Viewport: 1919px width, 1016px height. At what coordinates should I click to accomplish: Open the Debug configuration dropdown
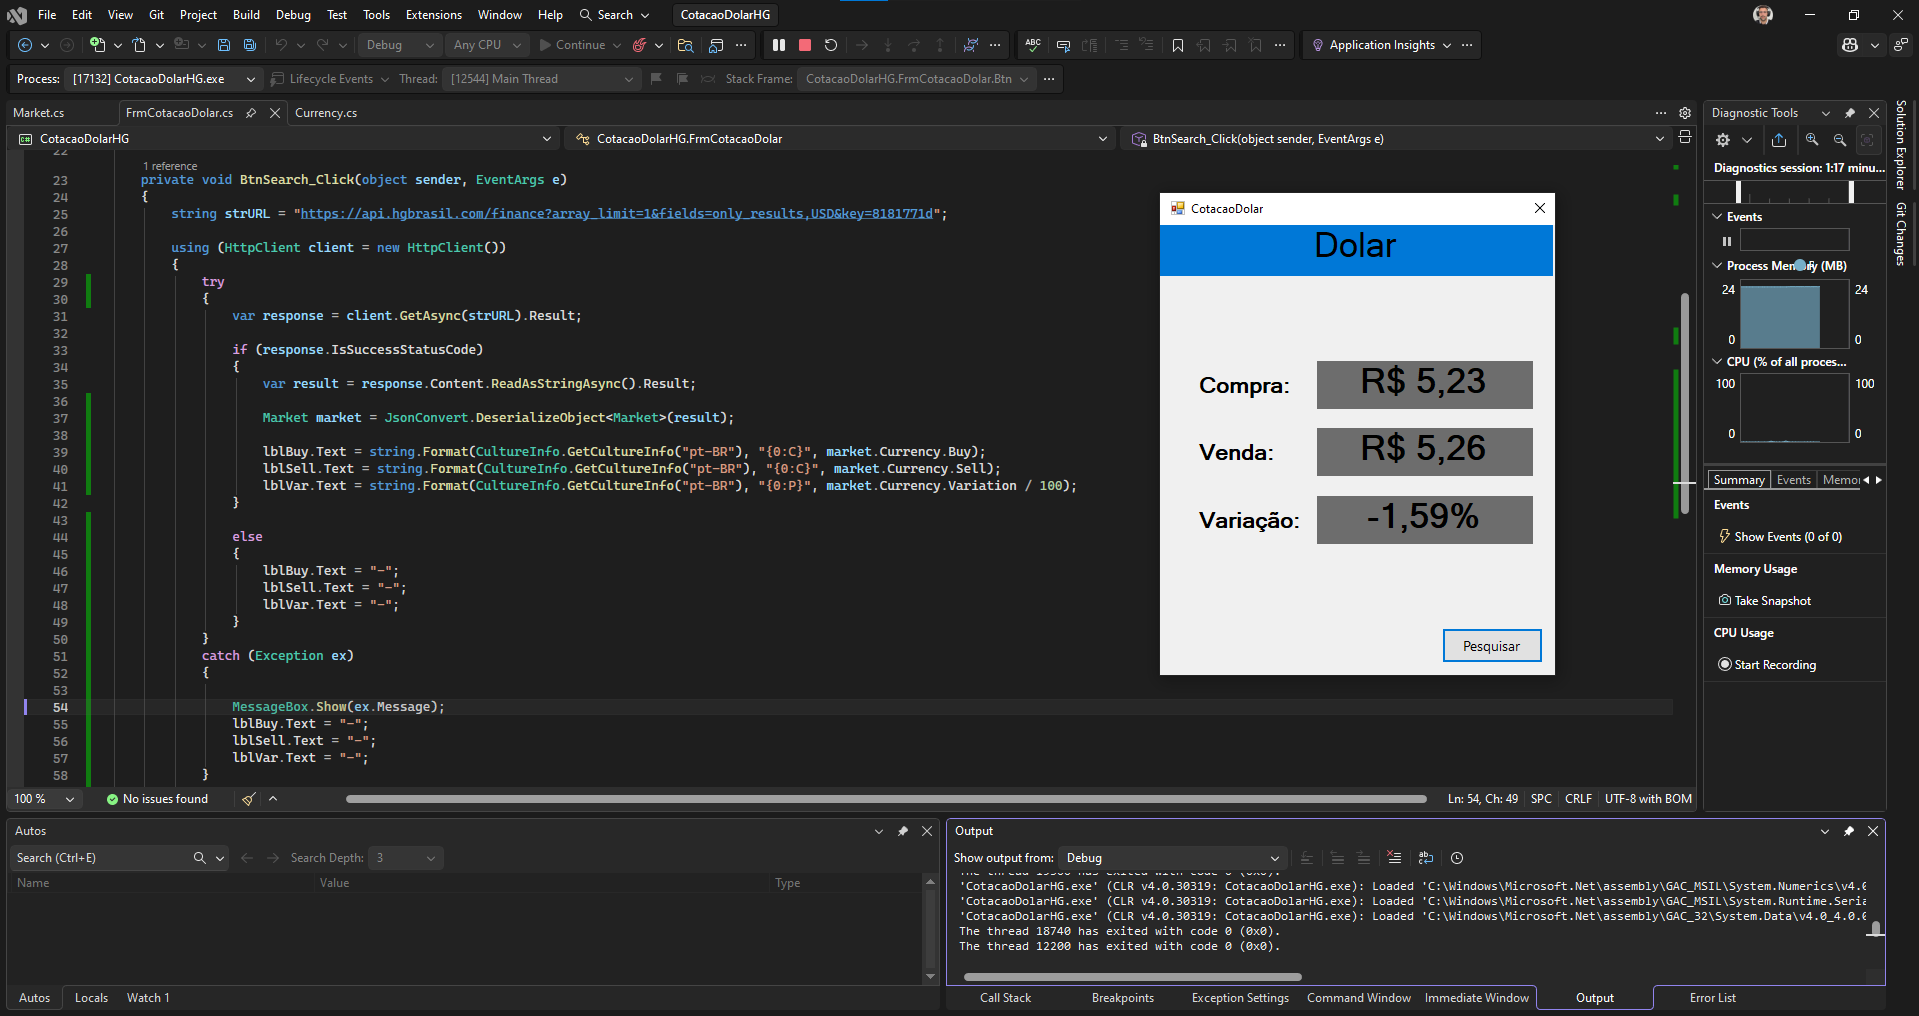(x=400, y=45)
